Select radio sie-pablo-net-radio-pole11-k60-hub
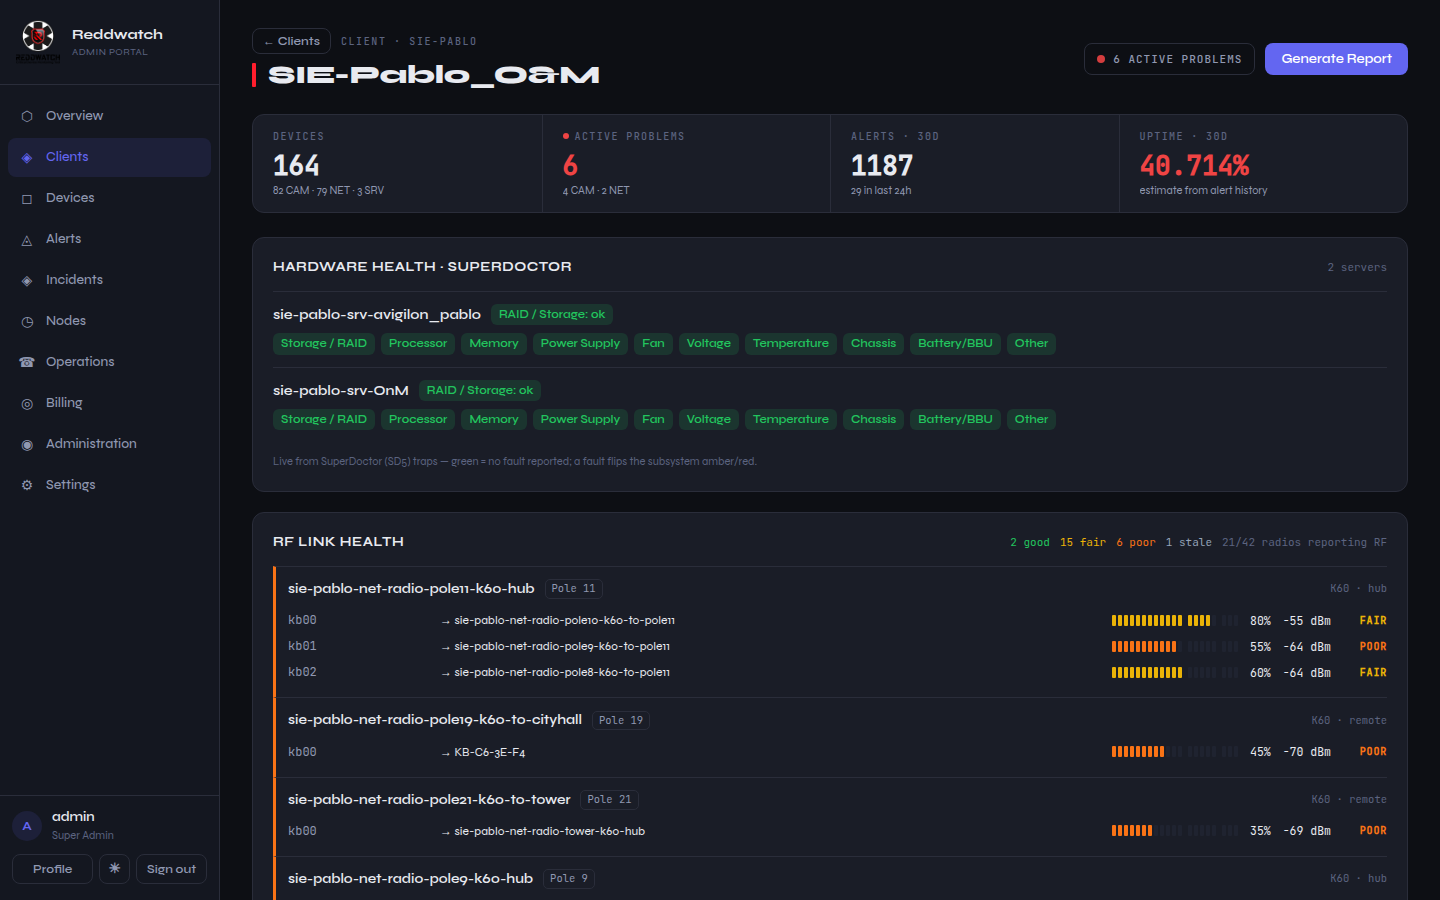Screen dimensions: 1440x900 [411, 588]
